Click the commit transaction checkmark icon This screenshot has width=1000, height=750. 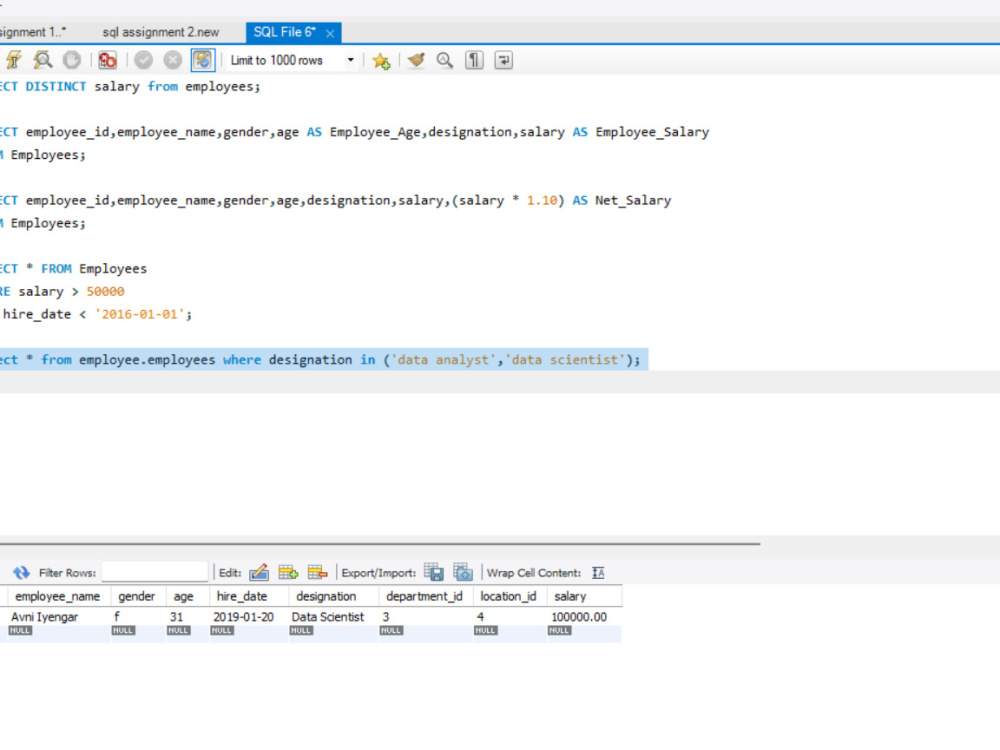pos(143,61)
